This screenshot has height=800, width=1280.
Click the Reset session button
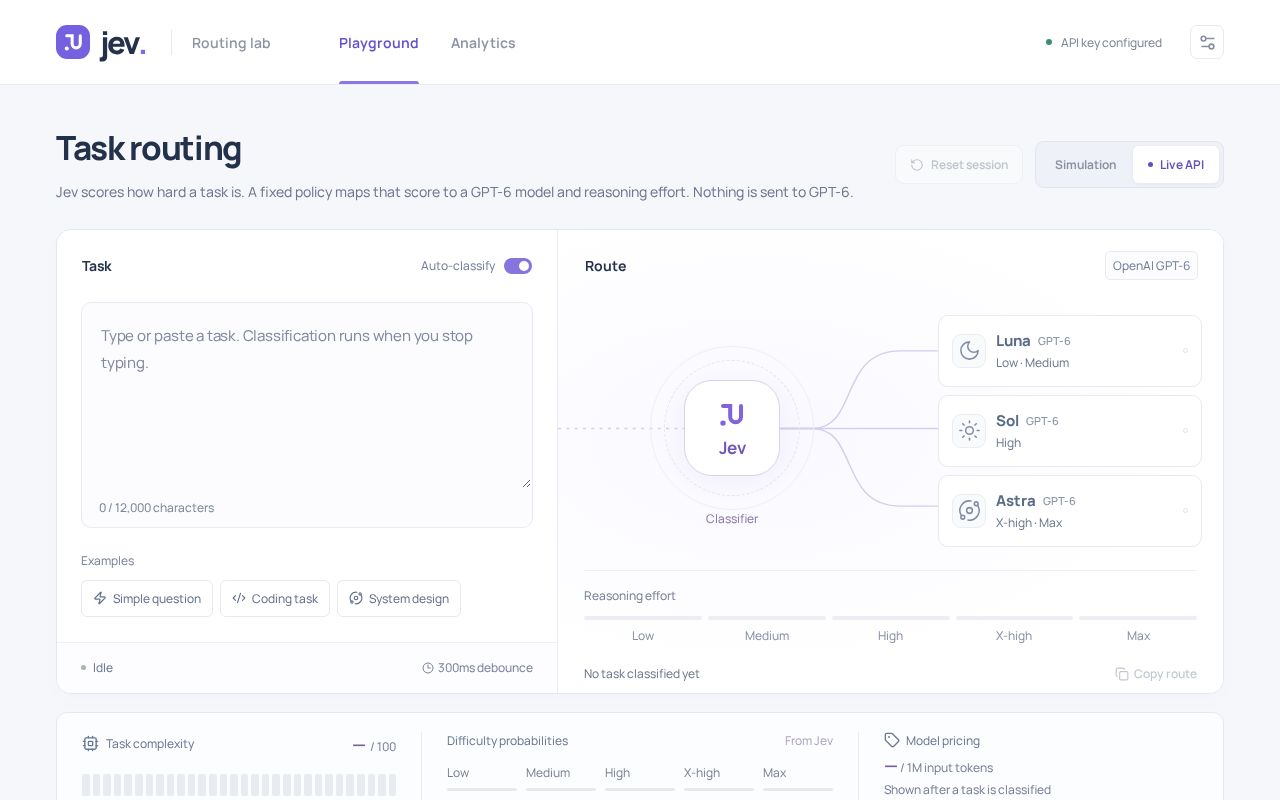(959, 164)
